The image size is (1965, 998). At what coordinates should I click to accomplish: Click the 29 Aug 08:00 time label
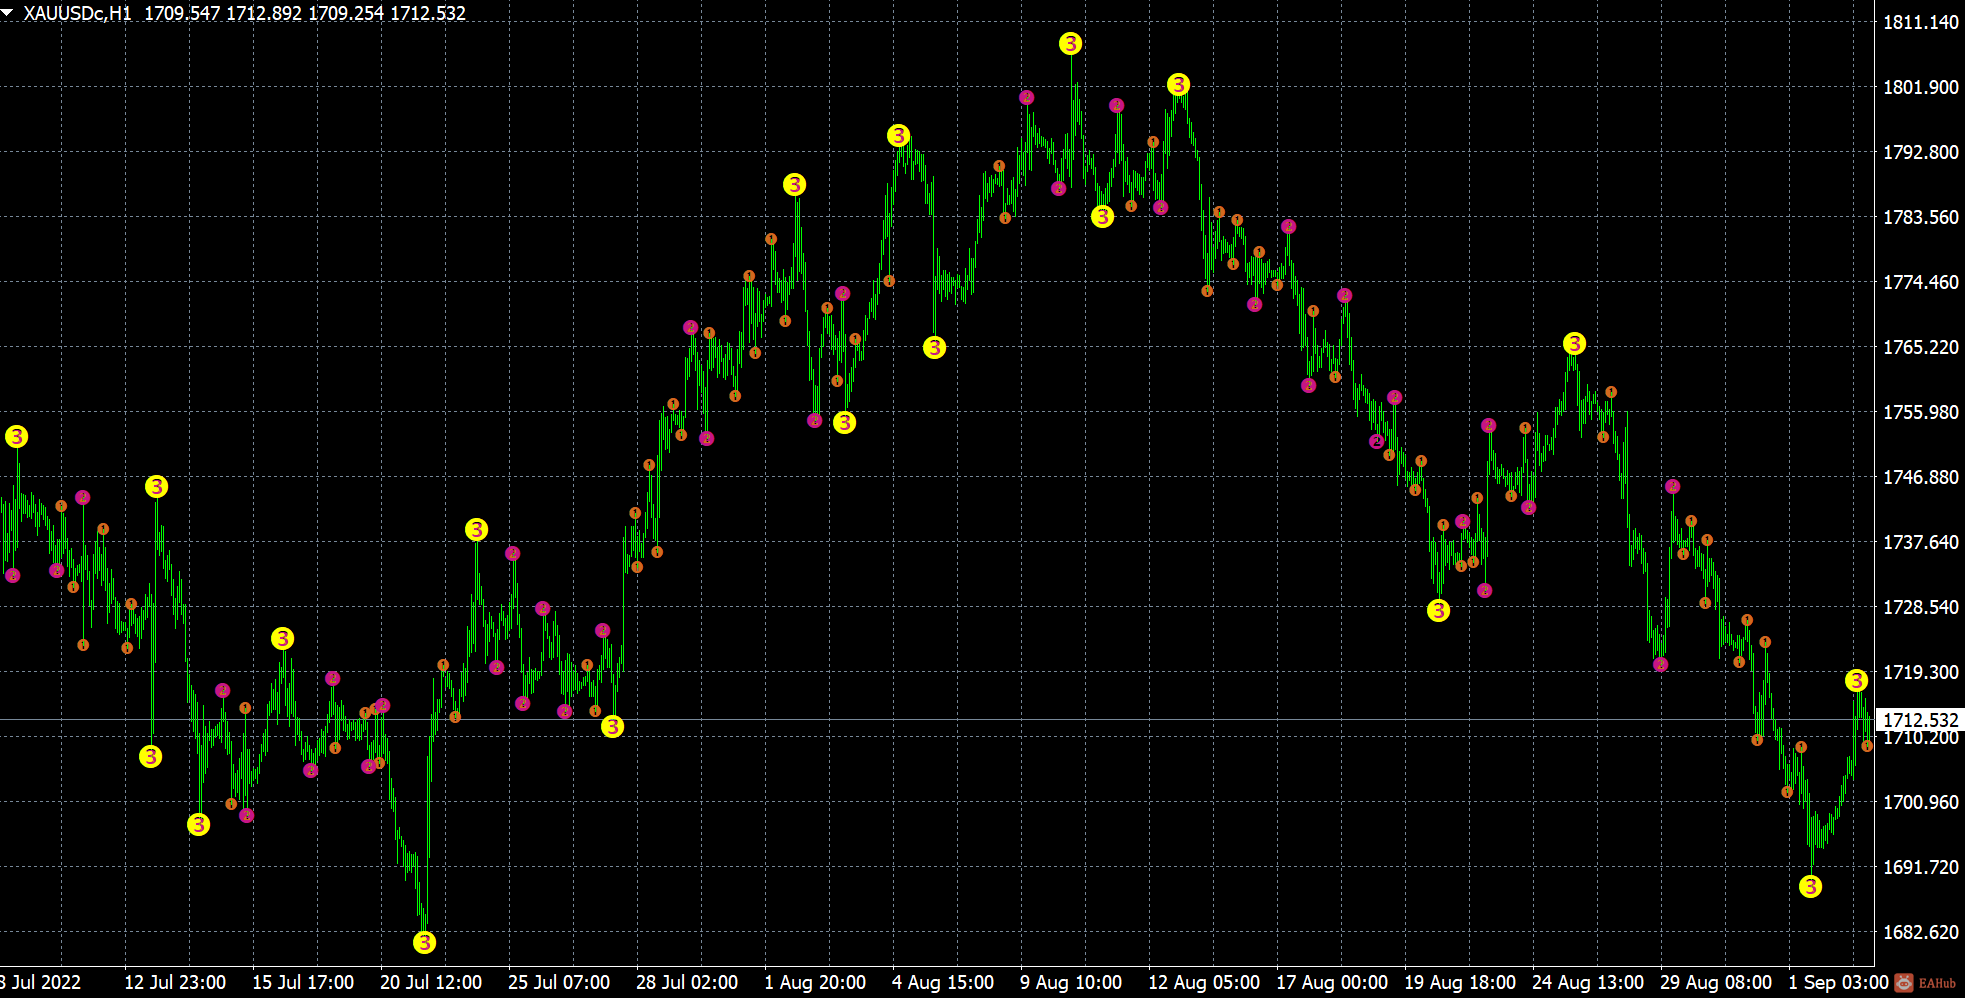tap(1716, 982)
